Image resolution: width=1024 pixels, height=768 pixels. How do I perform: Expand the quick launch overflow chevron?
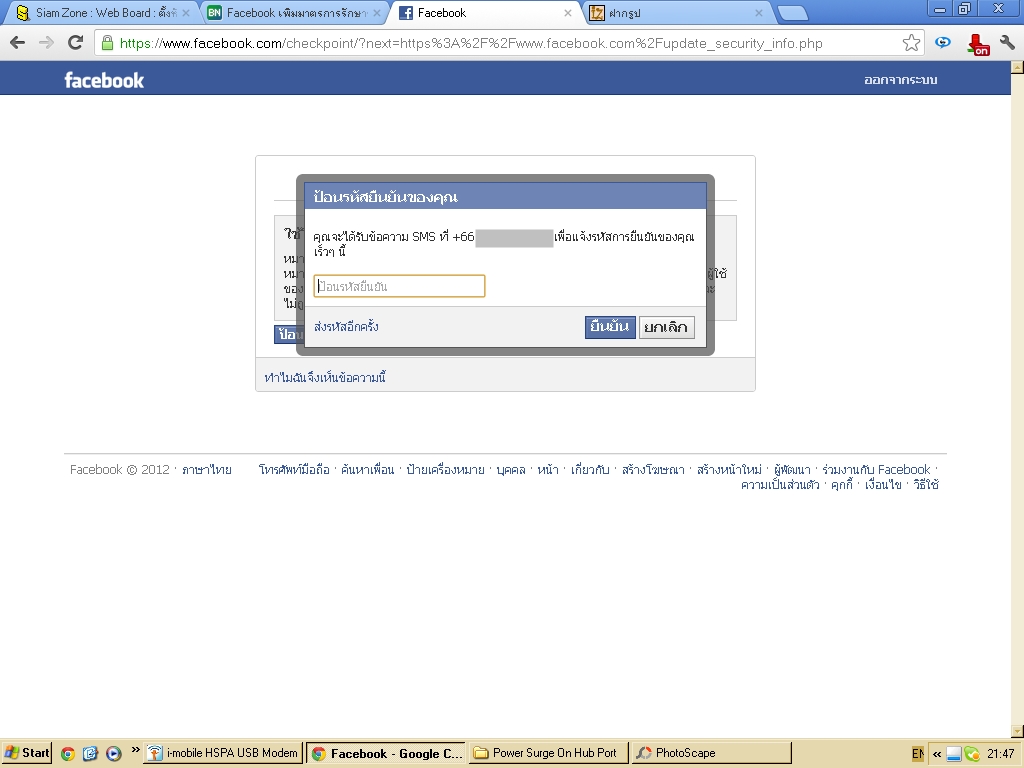click(x=135, y=750)
